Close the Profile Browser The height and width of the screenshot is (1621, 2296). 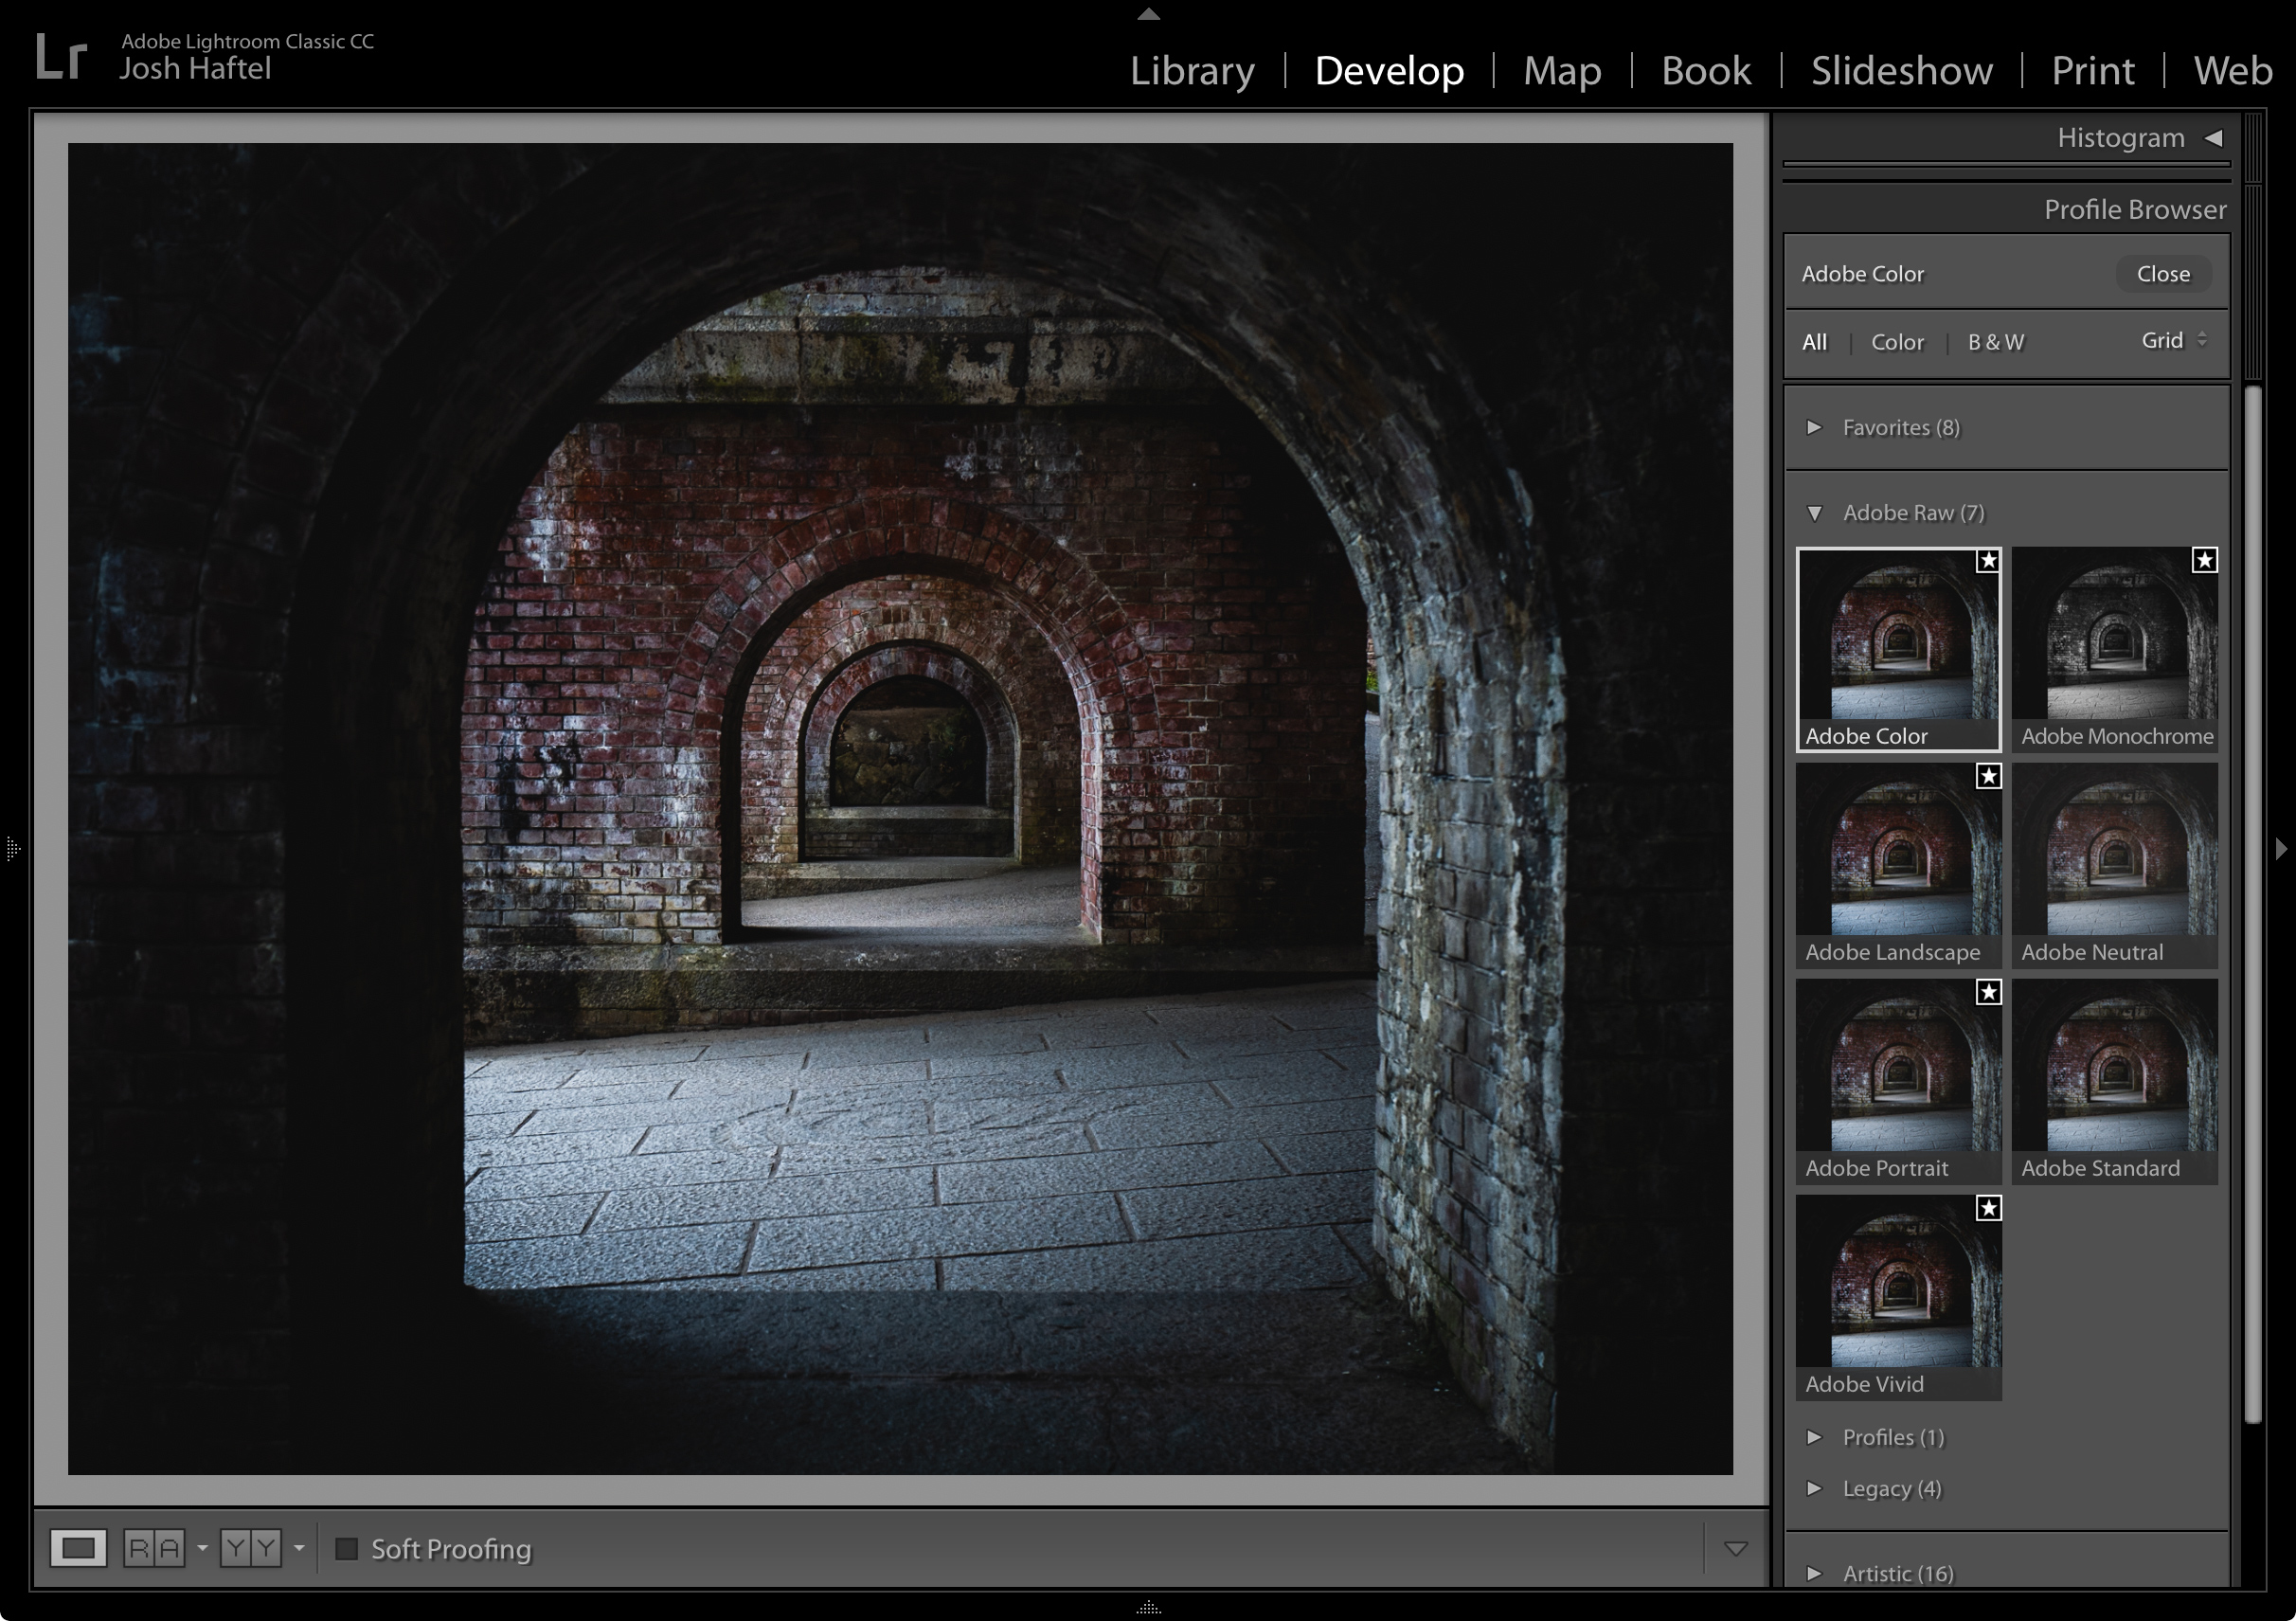pos(2163,273)
